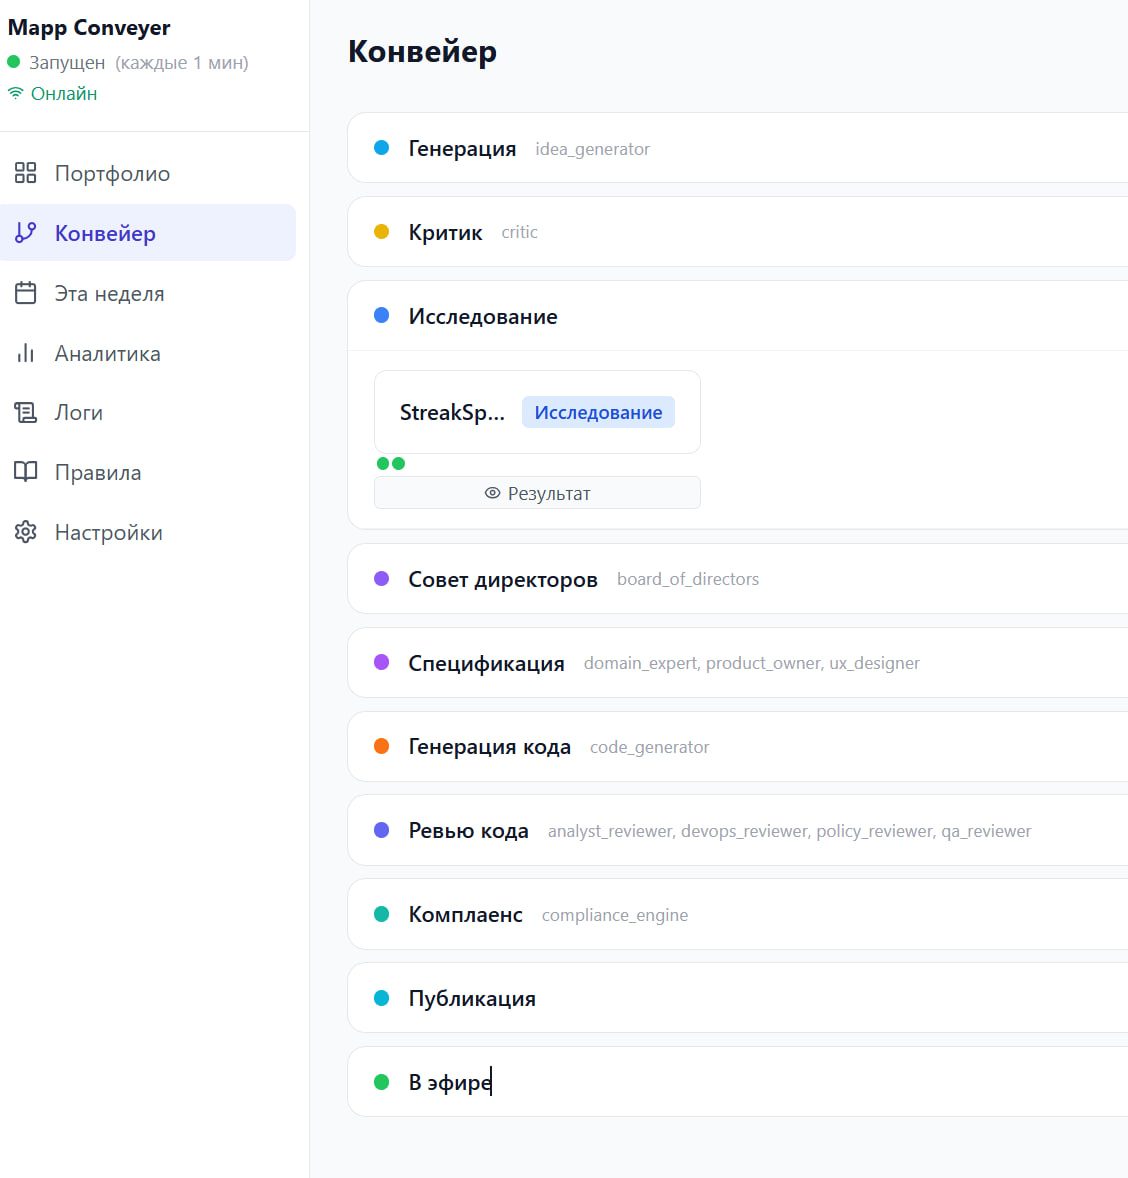Click the orange dot beside Генерация кода

click(x=381, y=746)
